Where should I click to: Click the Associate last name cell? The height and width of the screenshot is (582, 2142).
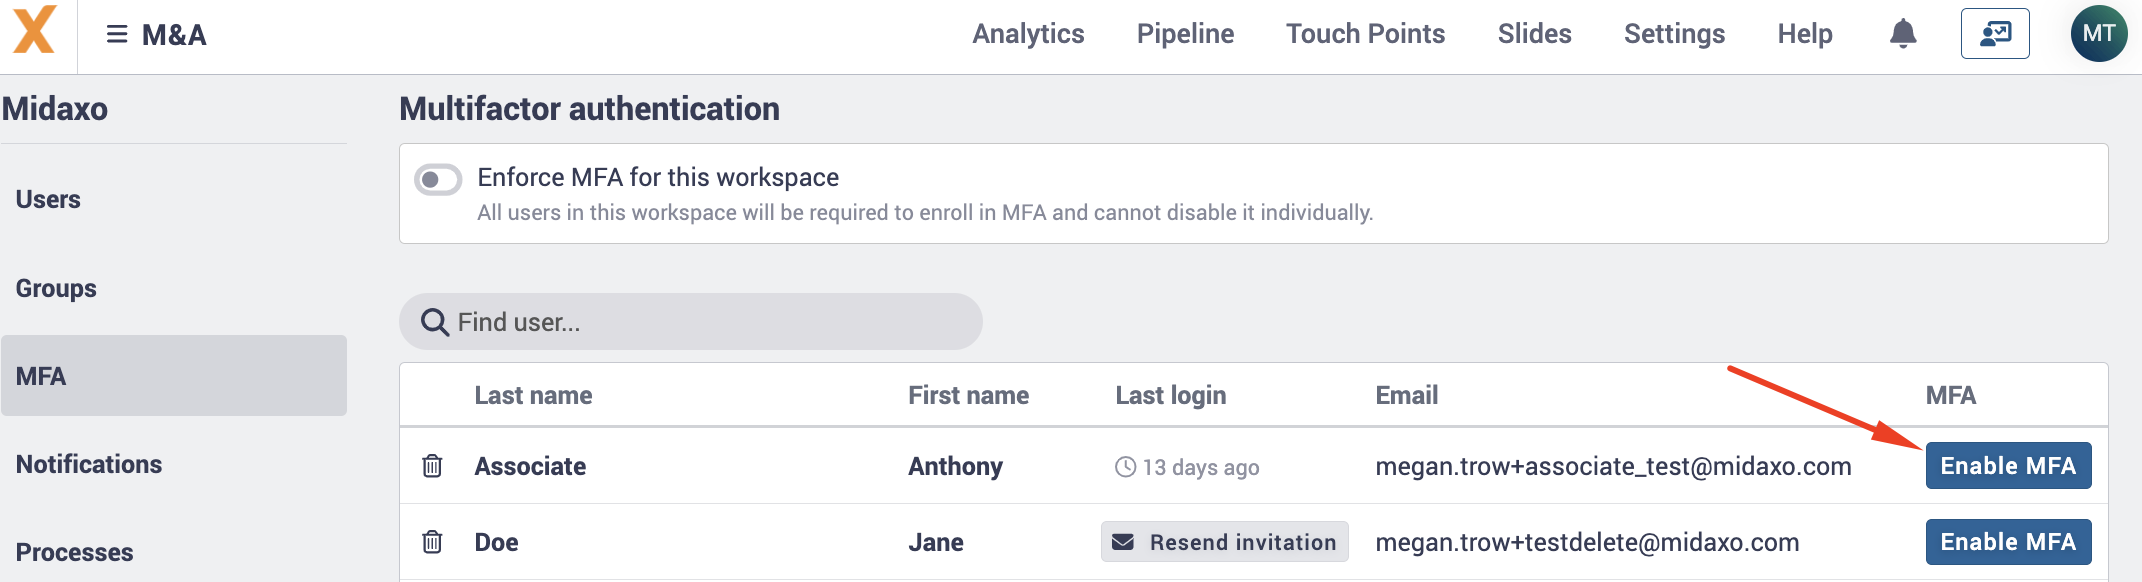coord(530,466)
